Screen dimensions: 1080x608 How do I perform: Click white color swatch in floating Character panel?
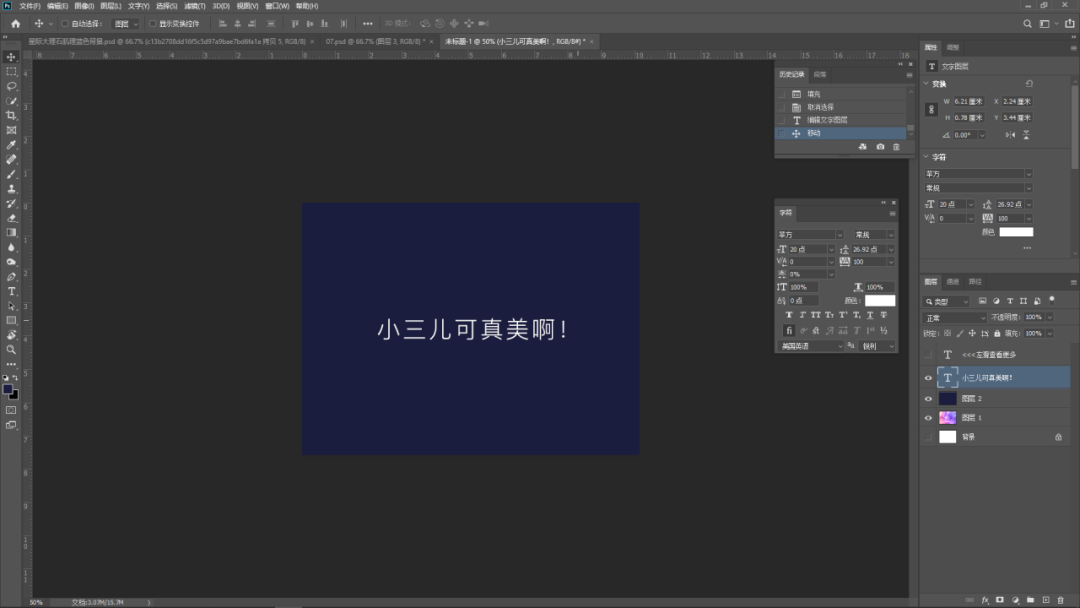[x=880, y=300]
